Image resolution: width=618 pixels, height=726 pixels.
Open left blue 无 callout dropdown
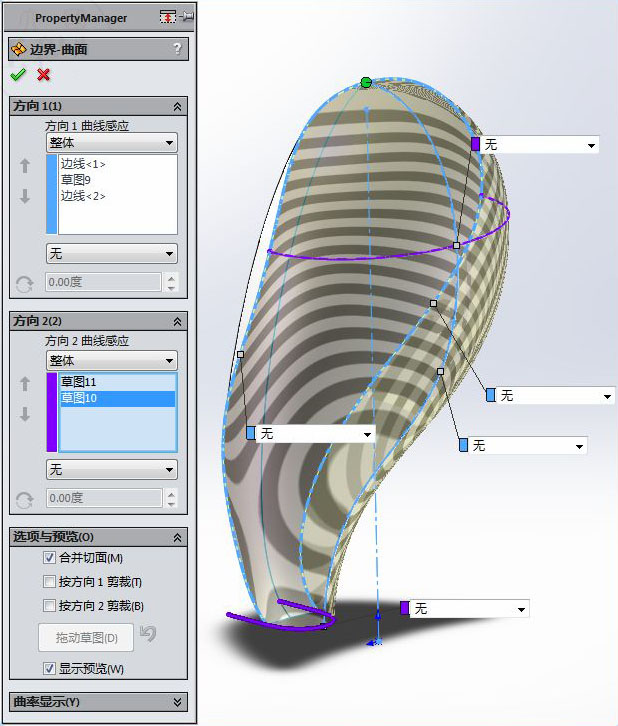pyautogui.click(x=367, y=434)
